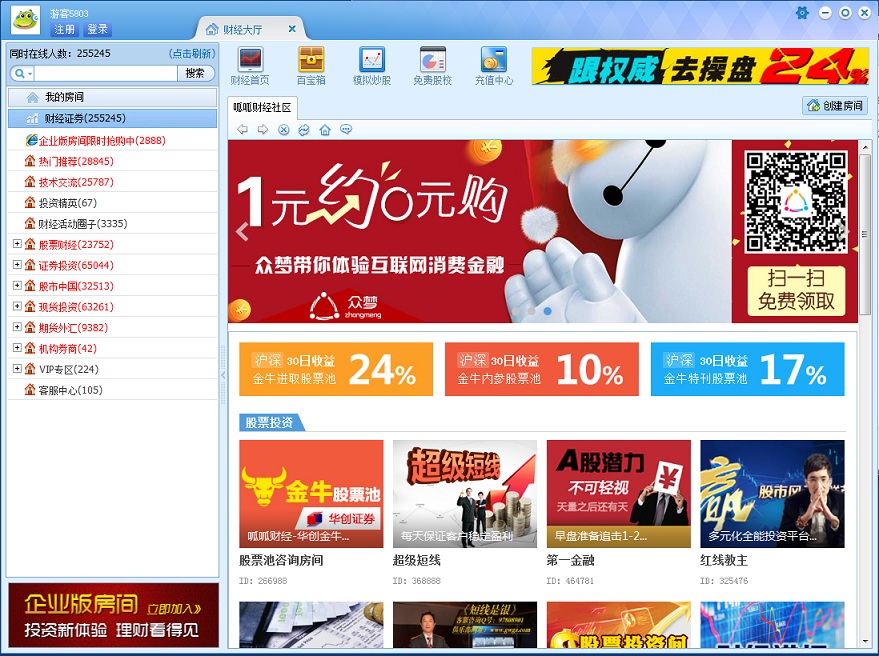This screenshot has height=656, width=879.
Task: Click the back arrow in the community toolbar
Action: (x=241, y=129)
